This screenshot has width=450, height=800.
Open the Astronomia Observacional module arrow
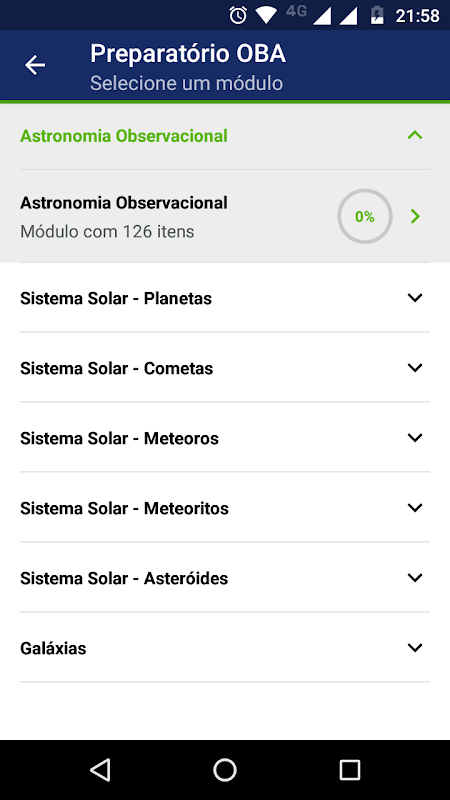pyautogui.click(x=415, y=216)
